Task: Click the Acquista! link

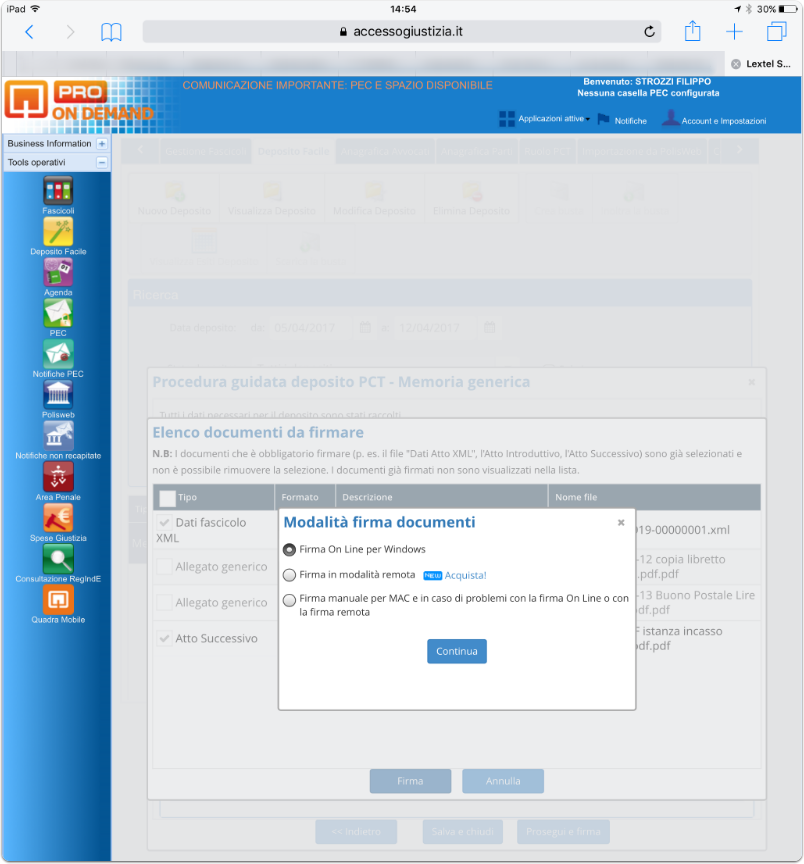Action: [465, 575]
